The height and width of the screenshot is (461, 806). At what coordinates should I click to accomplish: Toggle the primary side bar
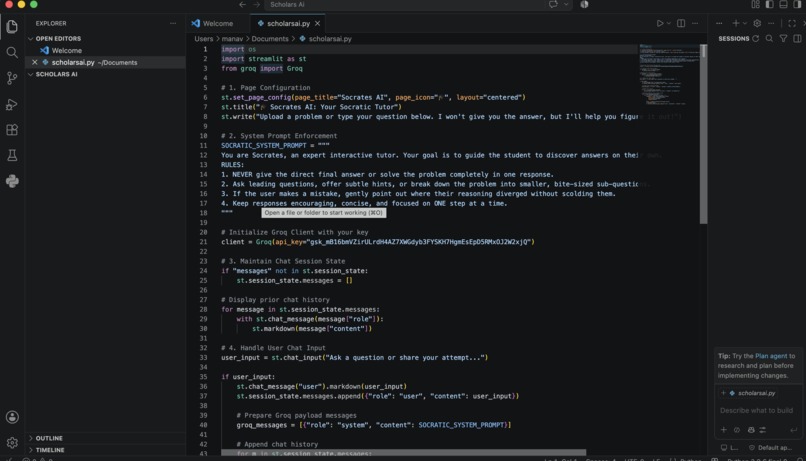click(x=769, y=4)
